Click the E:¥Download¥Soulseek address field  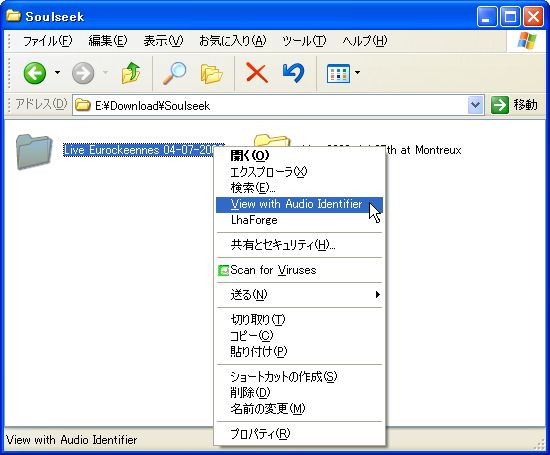[x=270, y=105]
